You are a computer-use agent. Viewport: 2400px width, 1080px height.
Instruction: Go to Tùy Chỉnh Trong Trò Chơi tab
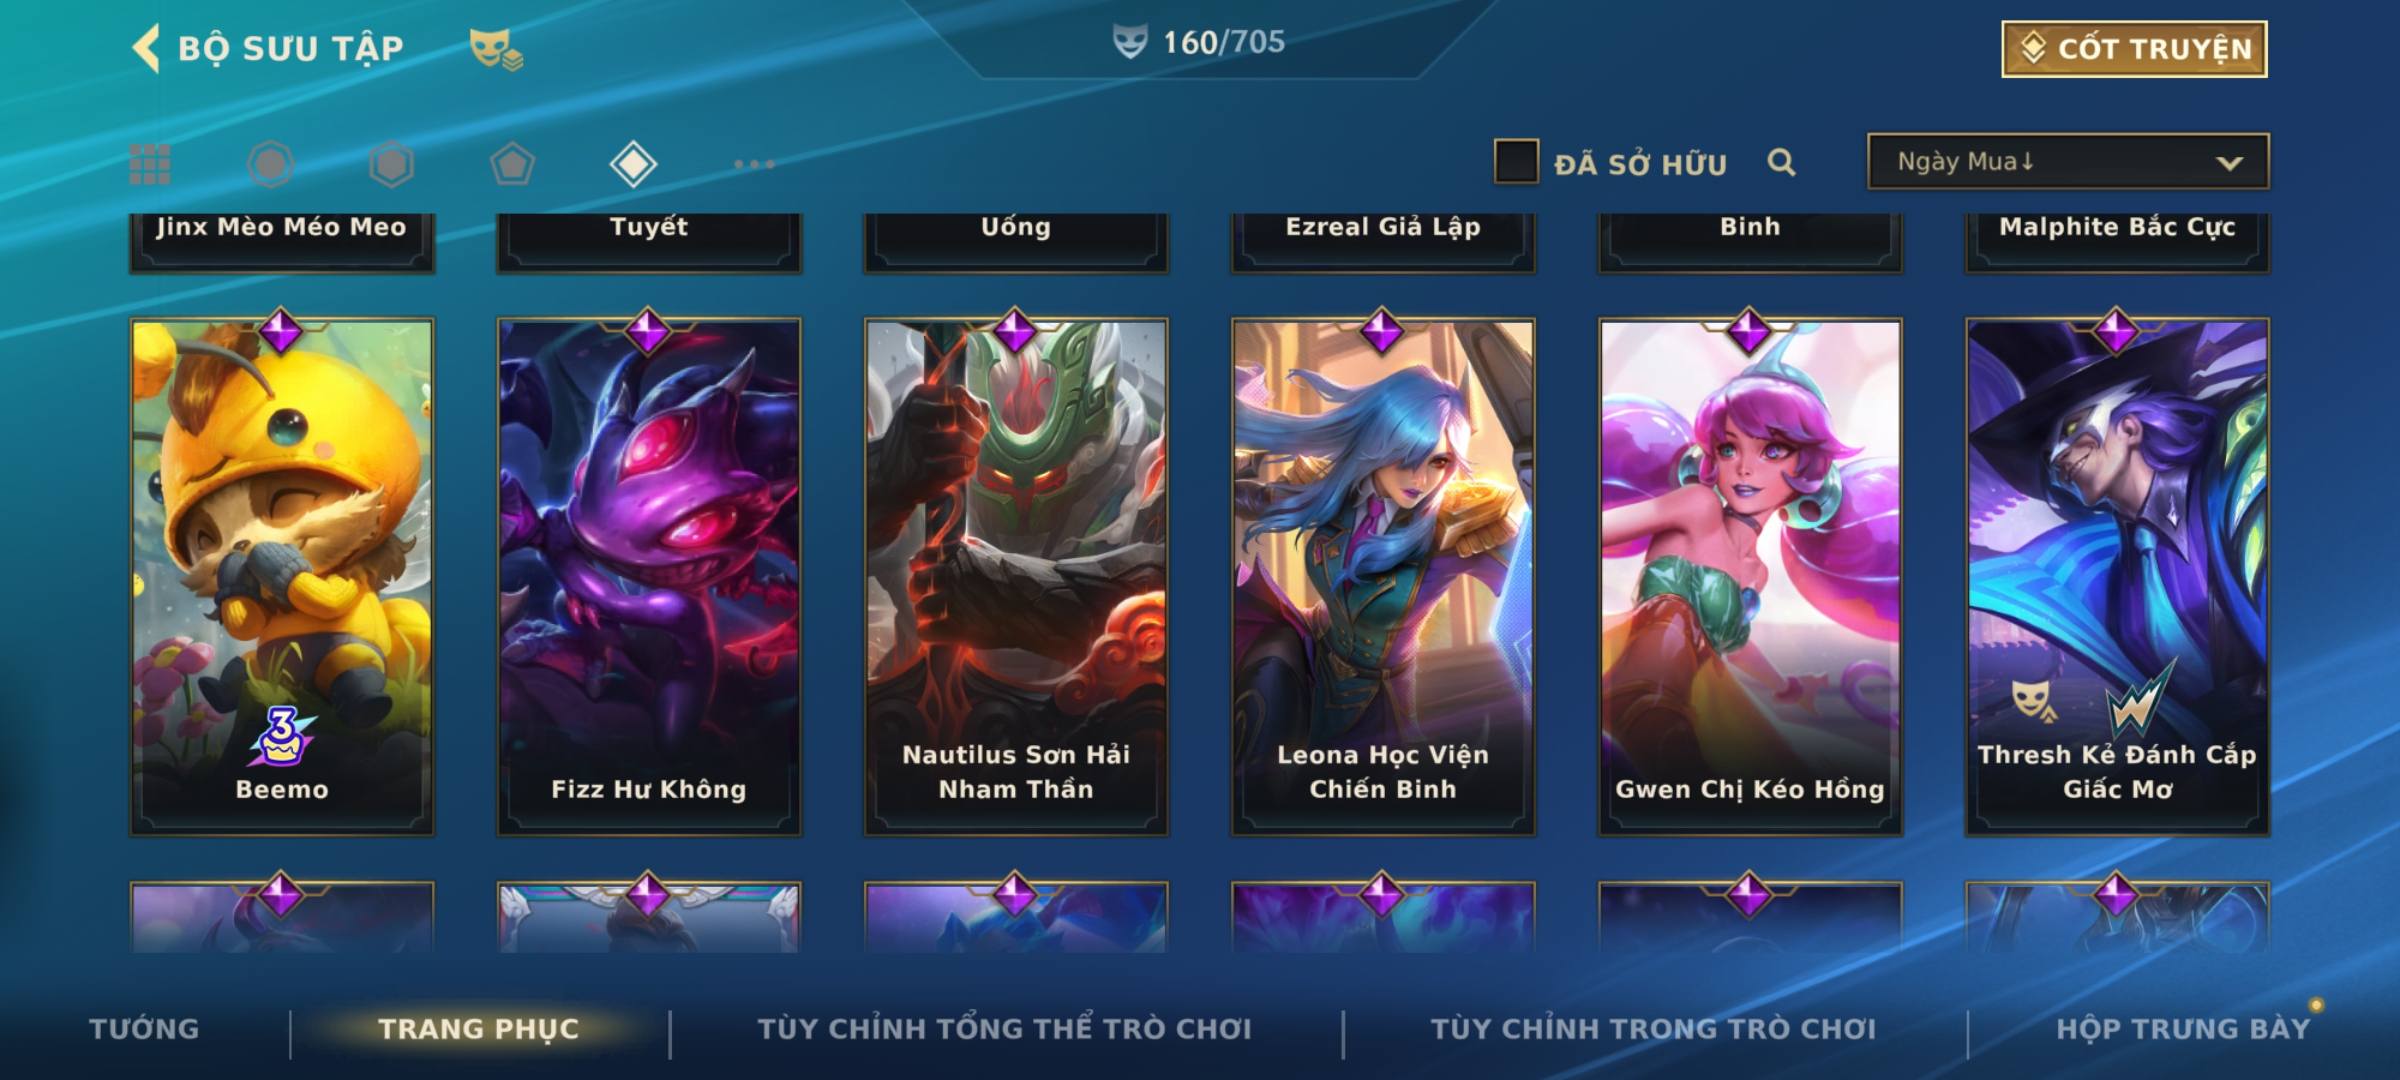click(x=1653, y=1029)
